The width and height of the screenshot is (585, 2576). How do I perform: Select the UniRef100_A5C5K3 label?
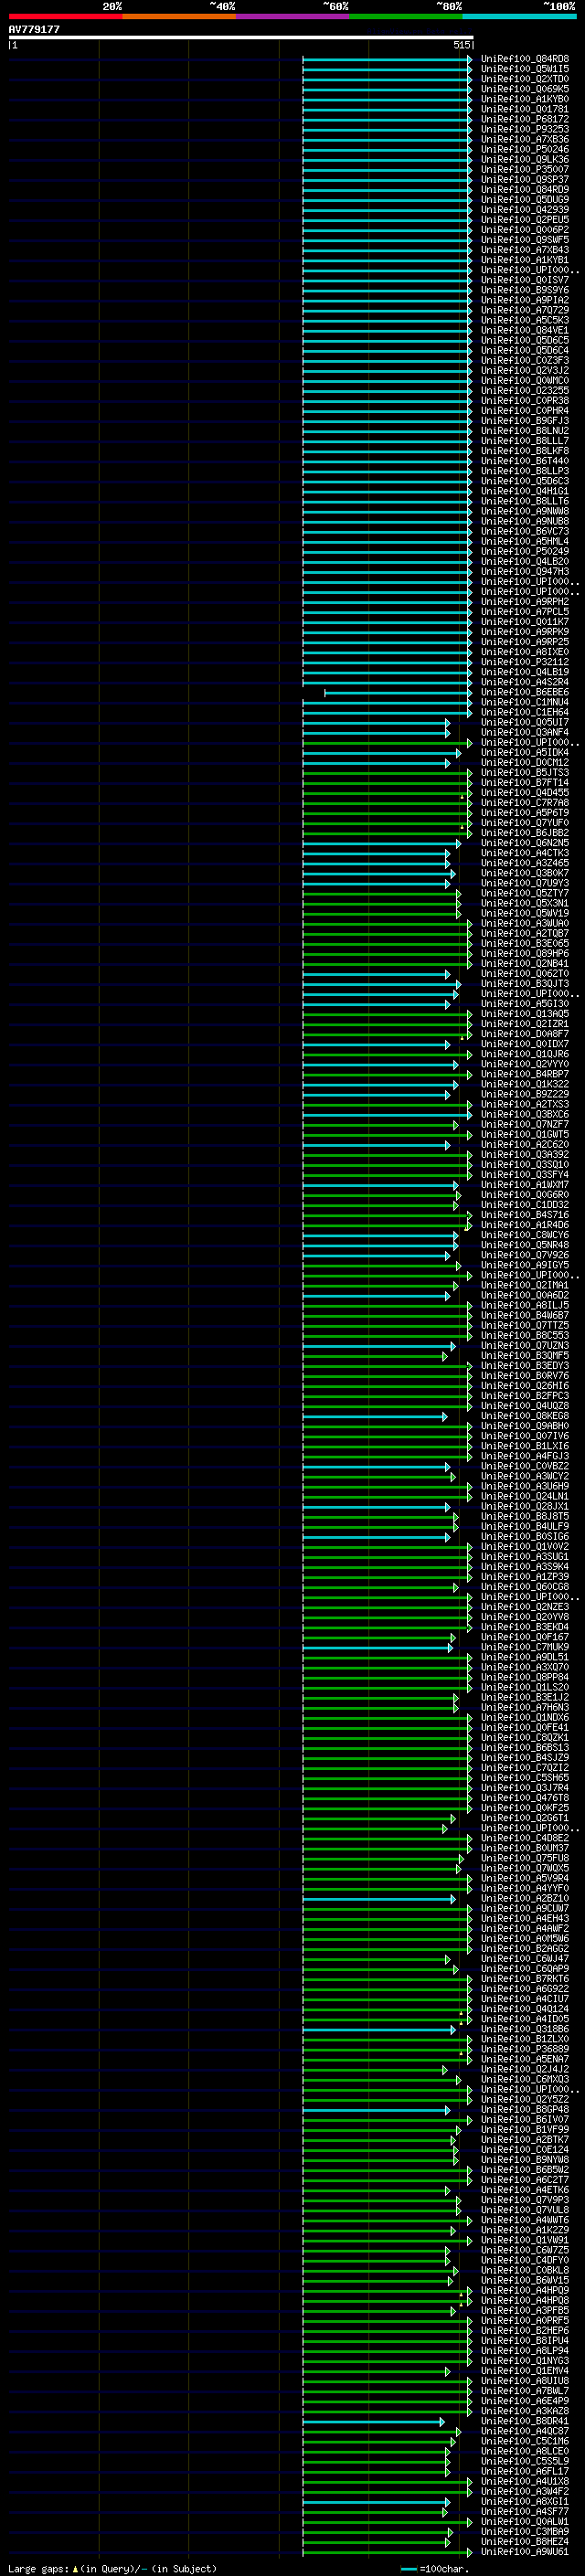(525, 320)
